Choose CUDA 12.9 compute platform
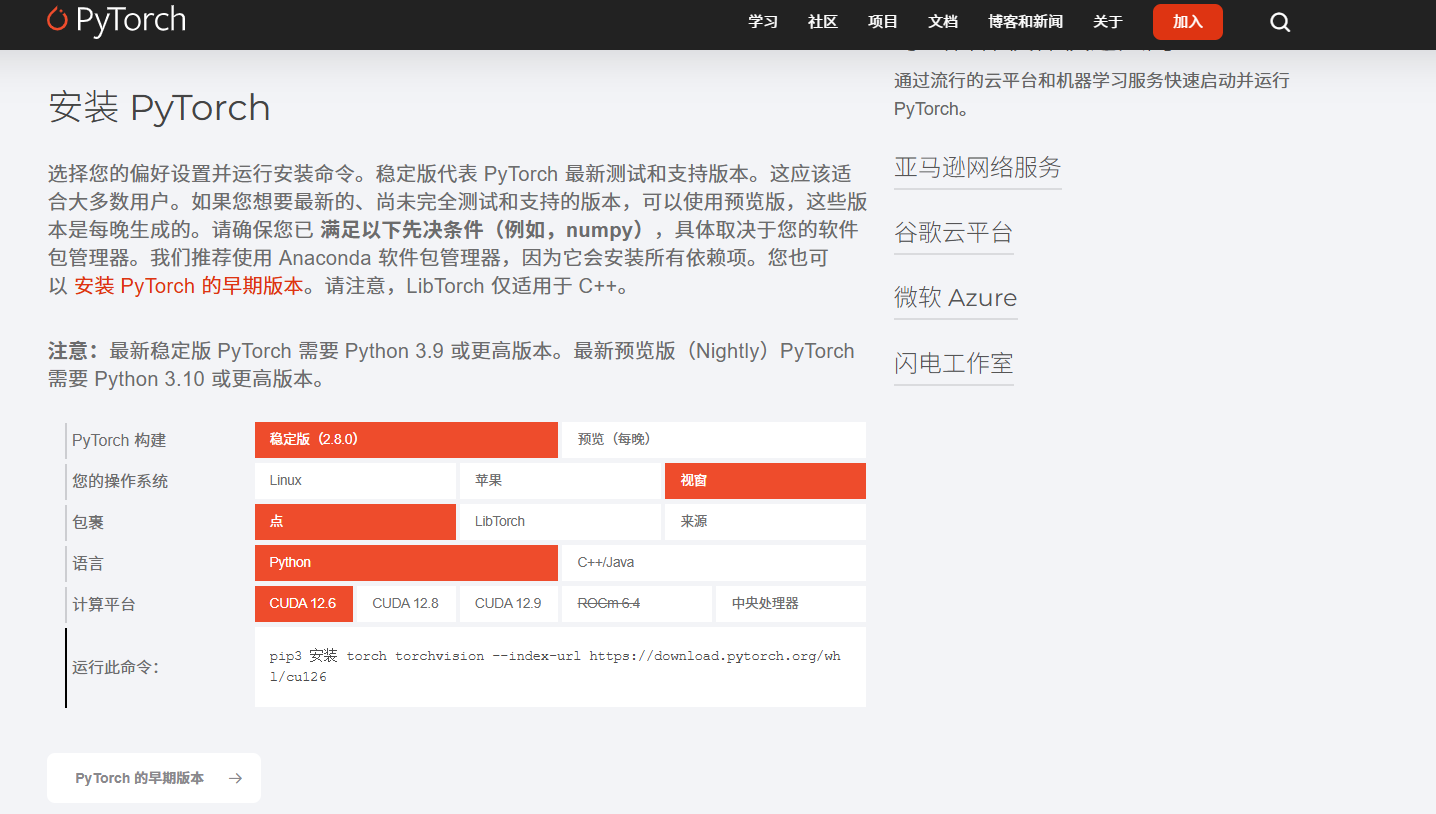 click(x=508, y=604)
